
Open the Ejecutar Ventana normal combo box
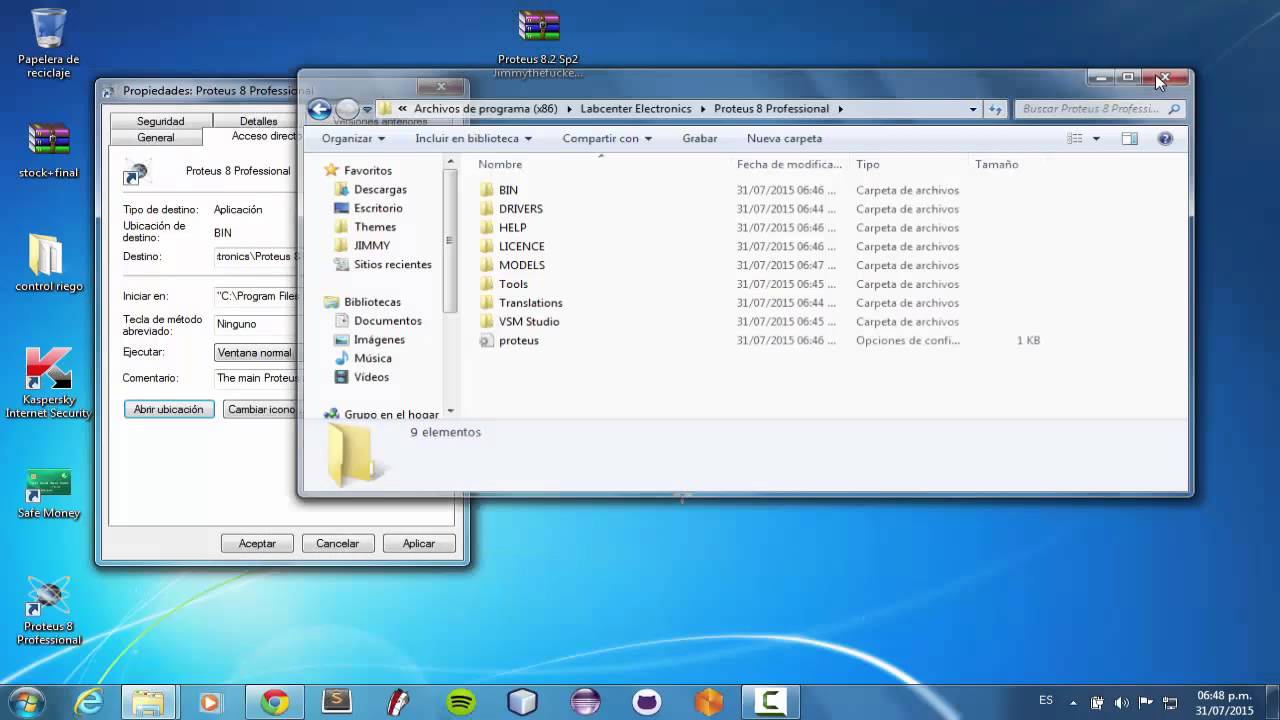[x=257, y=352]
